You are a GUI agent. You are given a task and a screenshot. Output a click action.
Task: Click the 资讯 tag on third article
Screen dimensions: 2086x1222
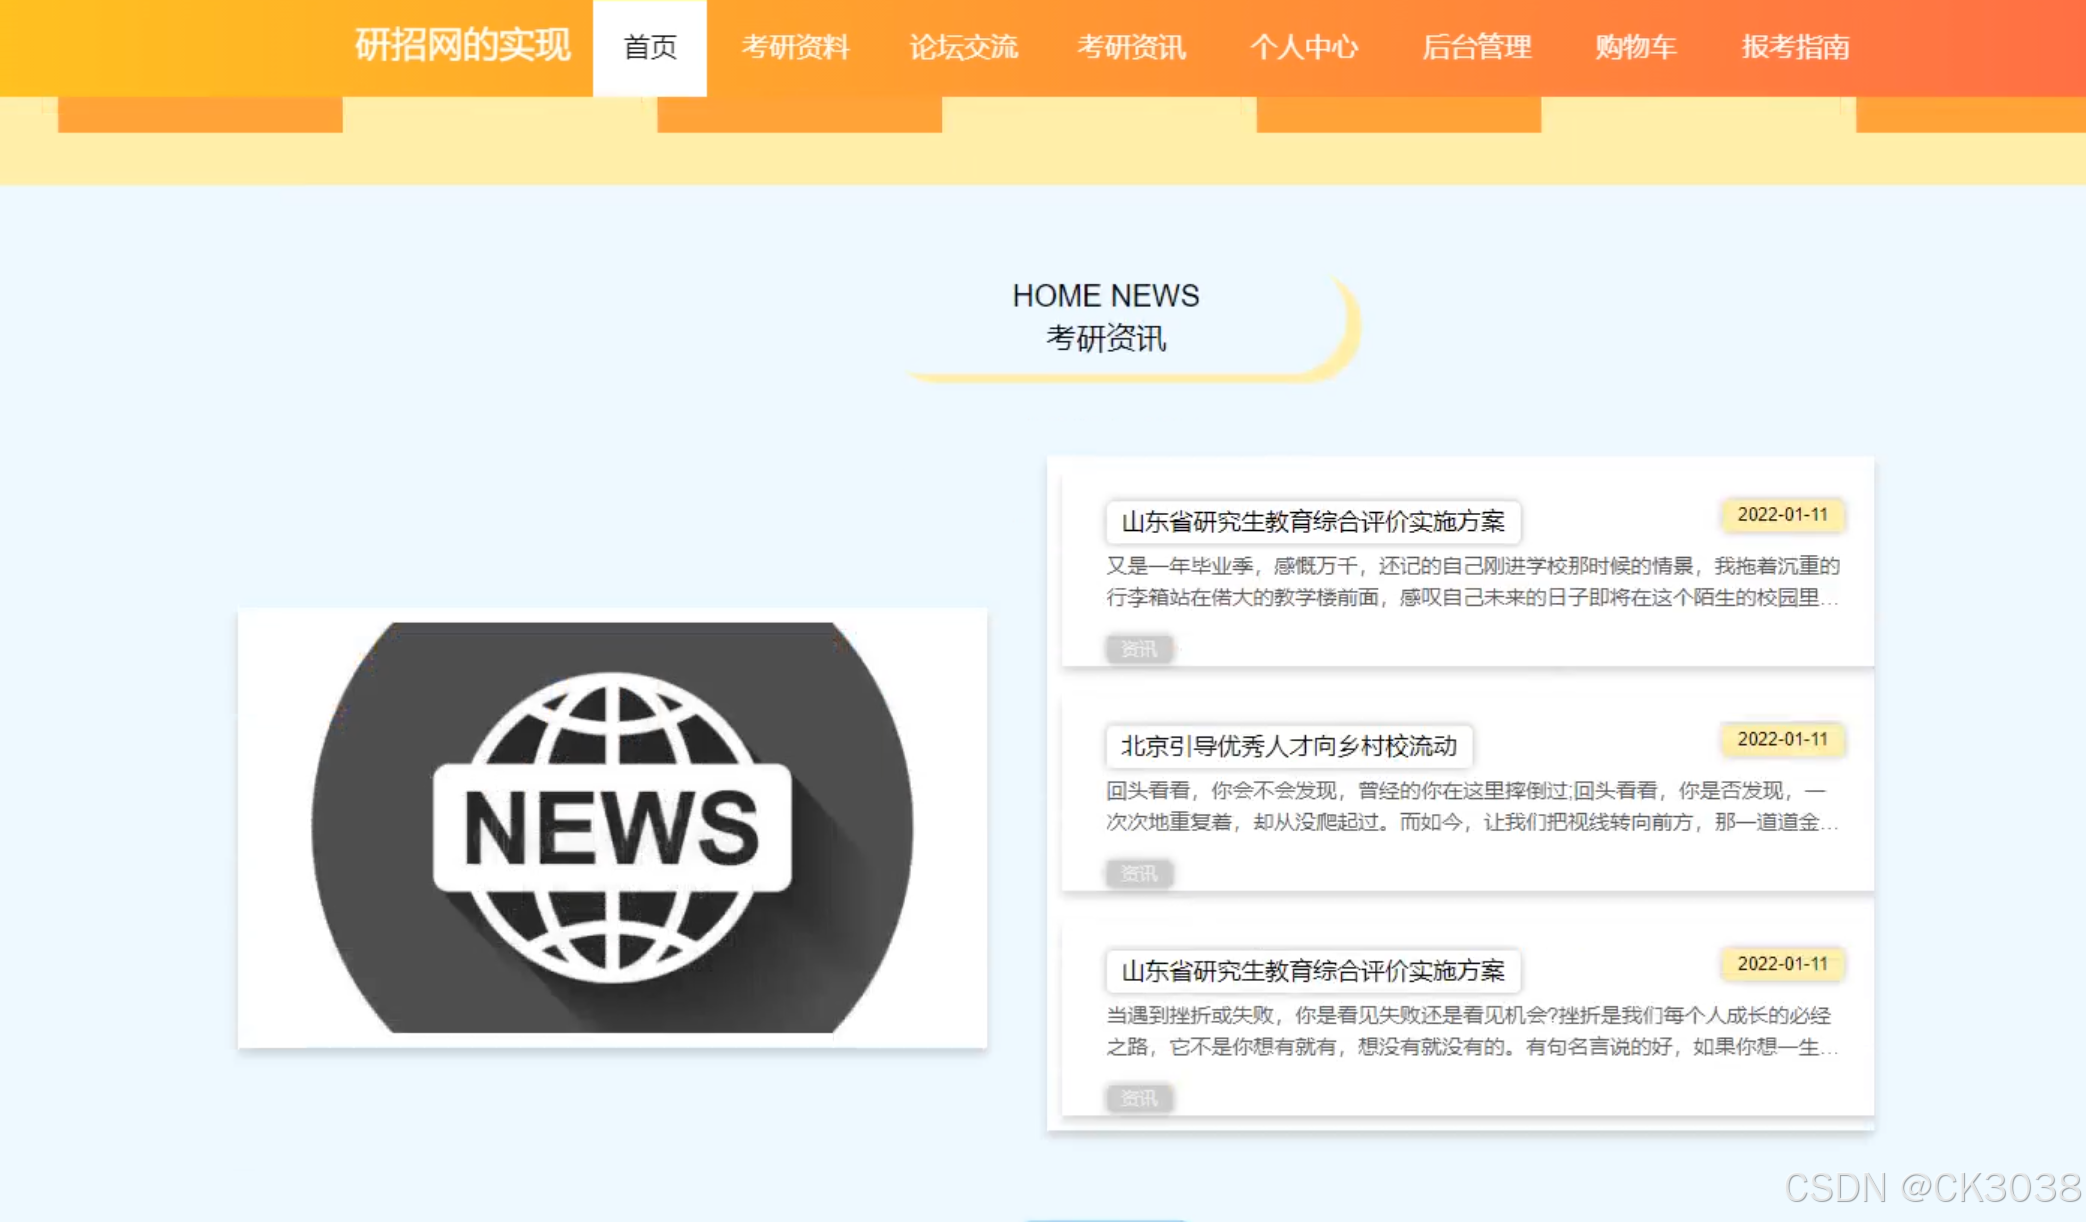[x=1138, y=1098]
